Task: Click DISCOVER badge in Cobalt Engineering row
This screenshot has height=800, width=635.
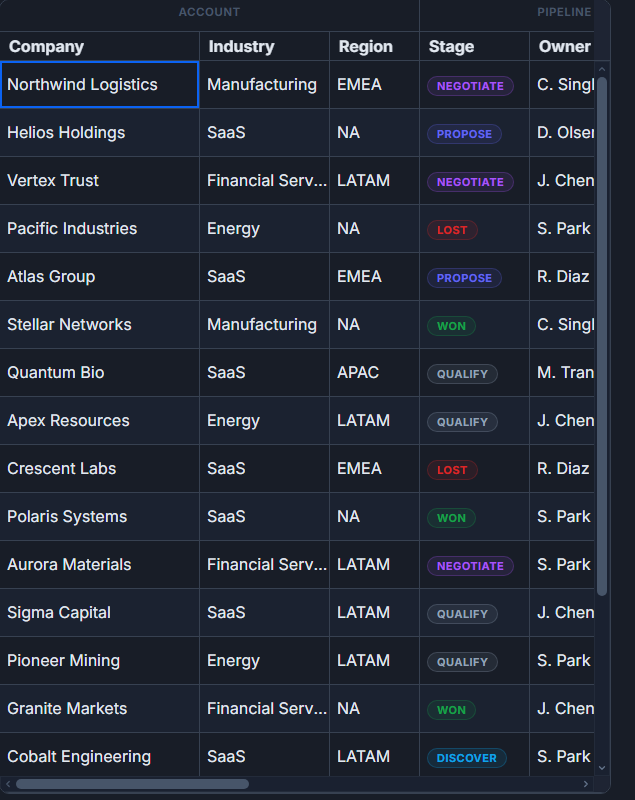Action: point(467,758)
